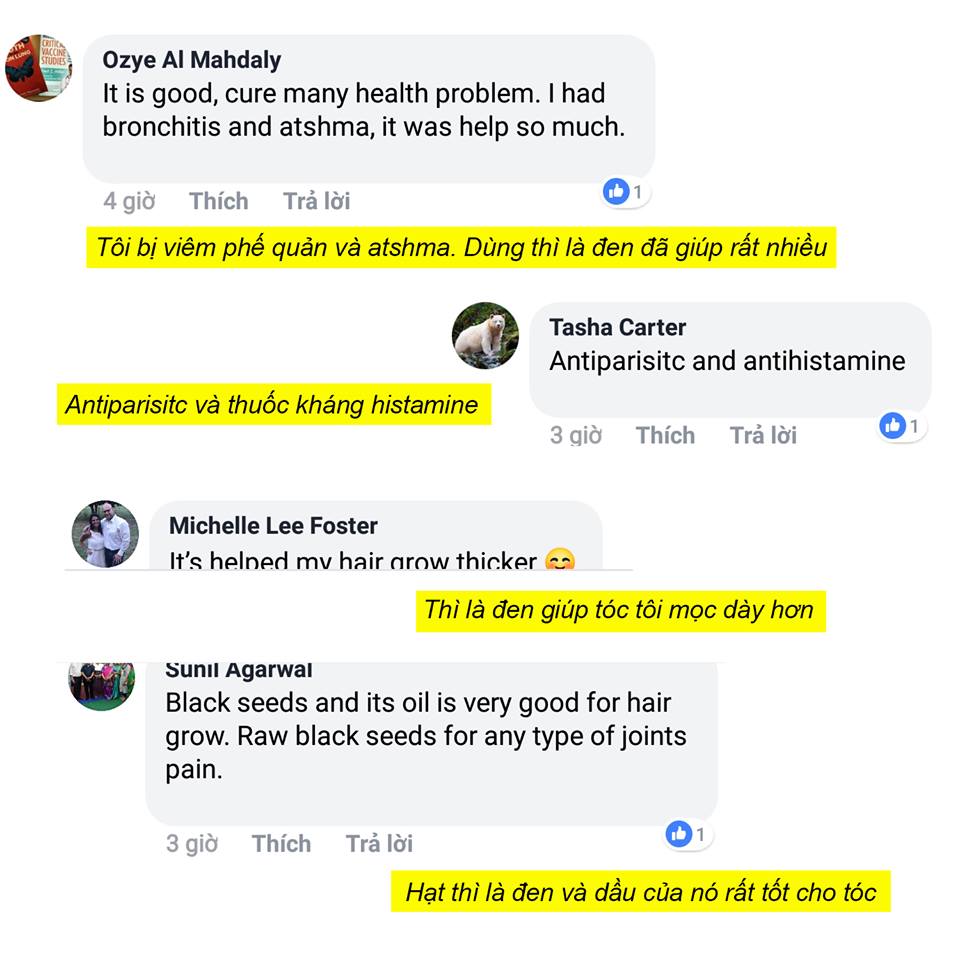Click Thích below Sunil Agarwal's comment
This screenshot has width=960, height=960.
coord(282,844)
